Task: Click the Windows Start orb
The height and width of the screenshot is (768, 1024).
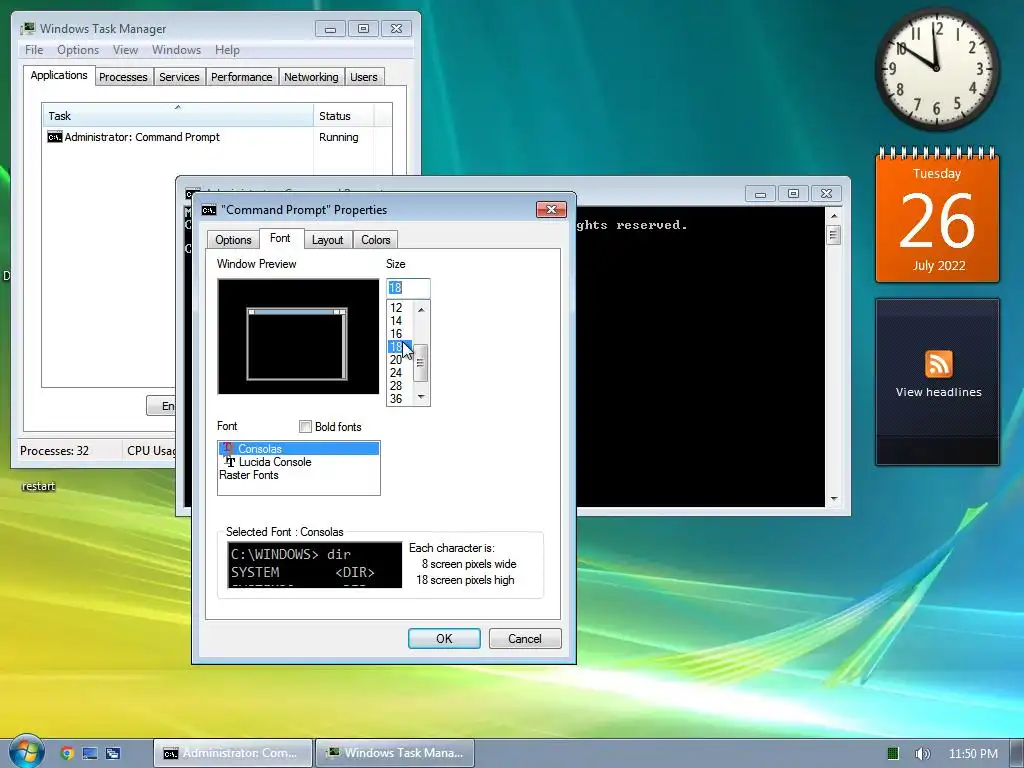Action: point(26,752)
